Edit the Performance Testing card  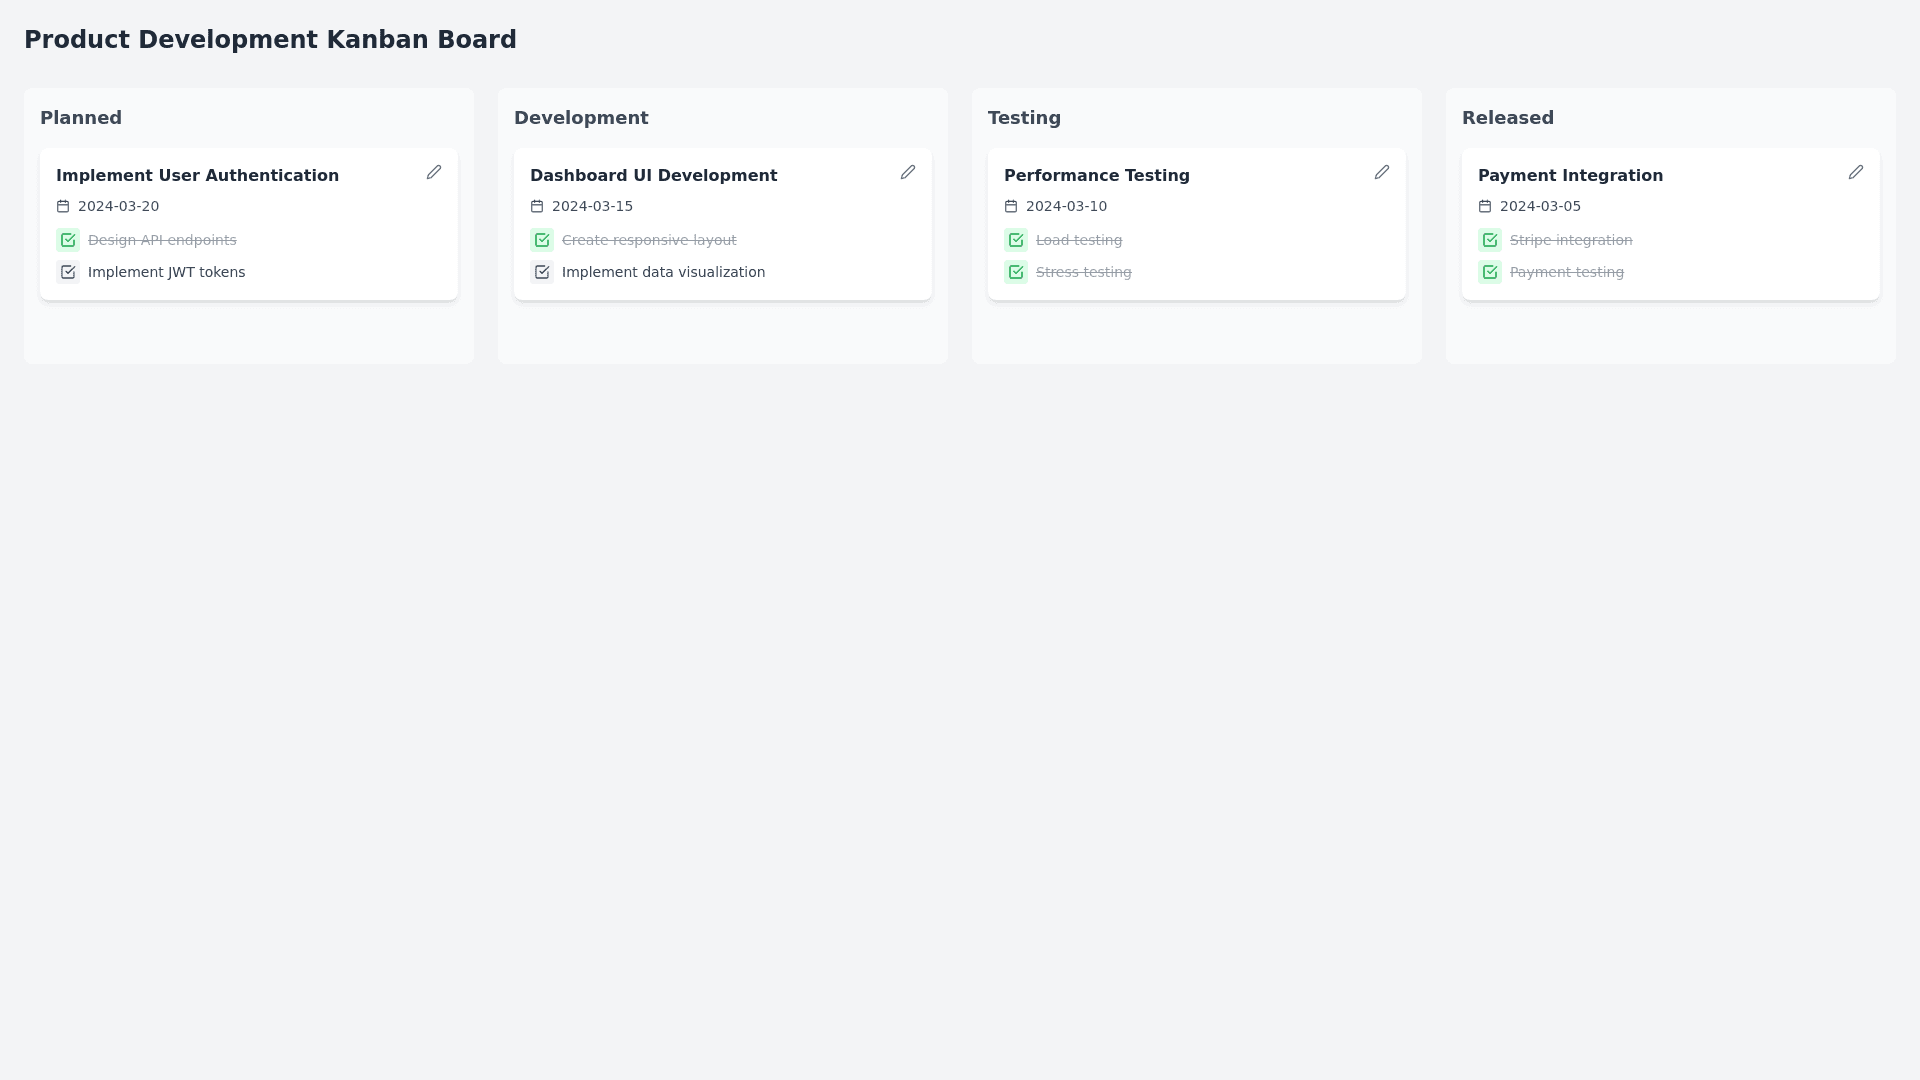1381,172
